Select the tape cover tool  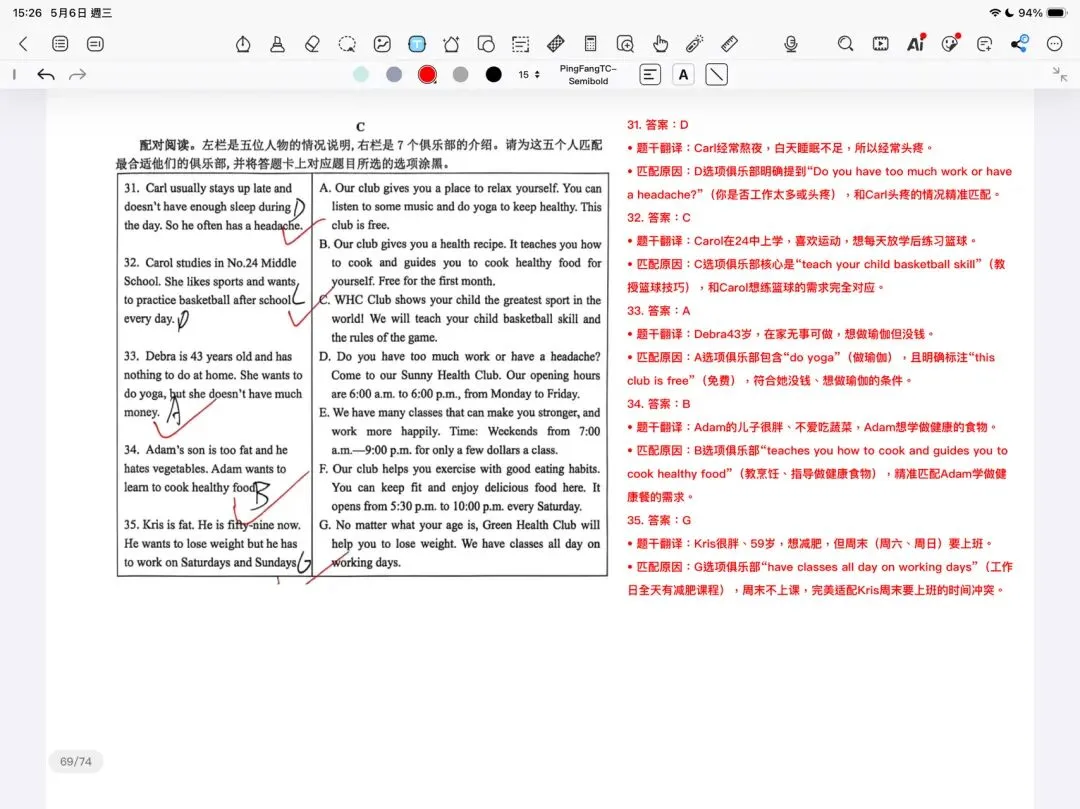tap(555, 44)
